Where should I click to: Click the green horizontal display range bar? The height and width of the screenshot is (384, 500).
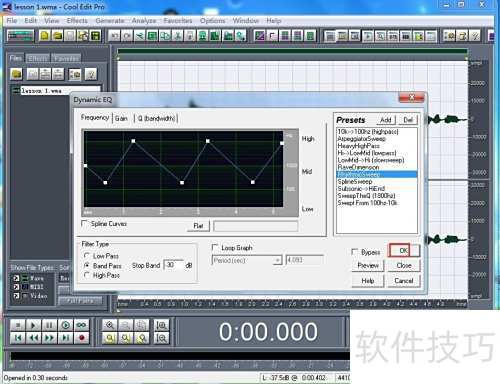point(292,52)
